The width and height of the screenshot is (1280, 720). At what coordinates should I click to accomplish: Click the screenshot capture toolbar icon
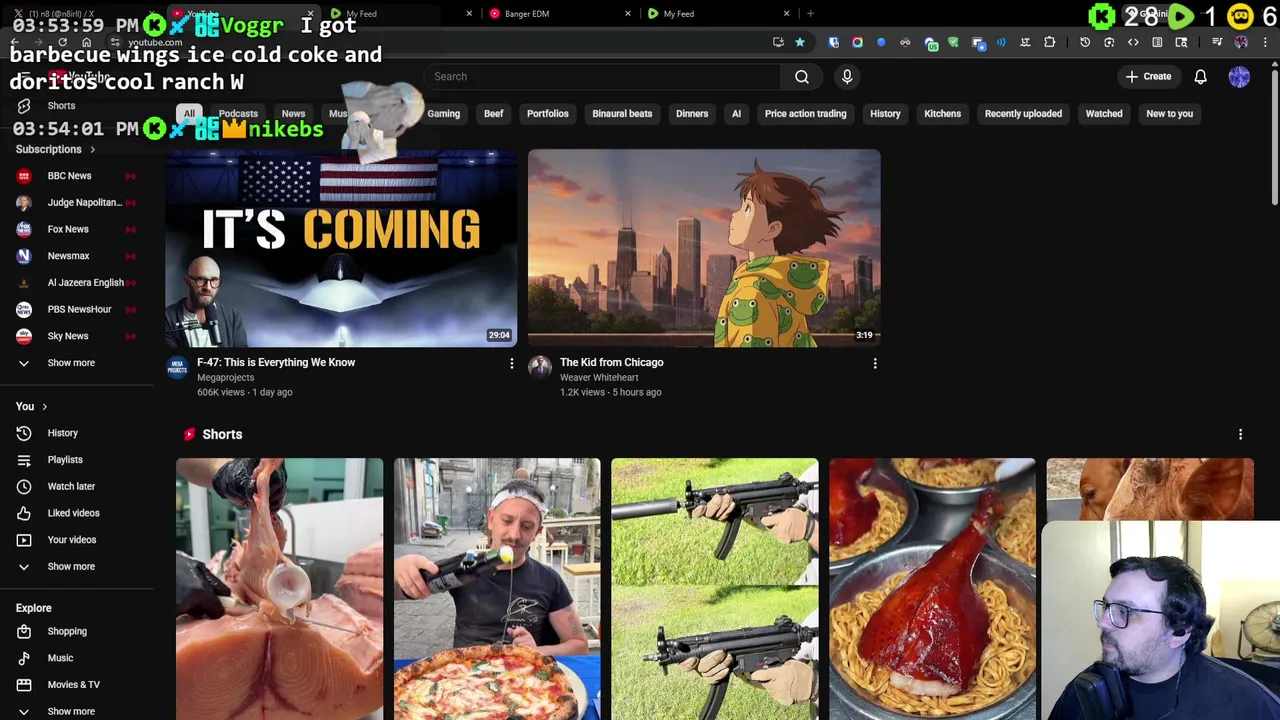coord(1109,42)
